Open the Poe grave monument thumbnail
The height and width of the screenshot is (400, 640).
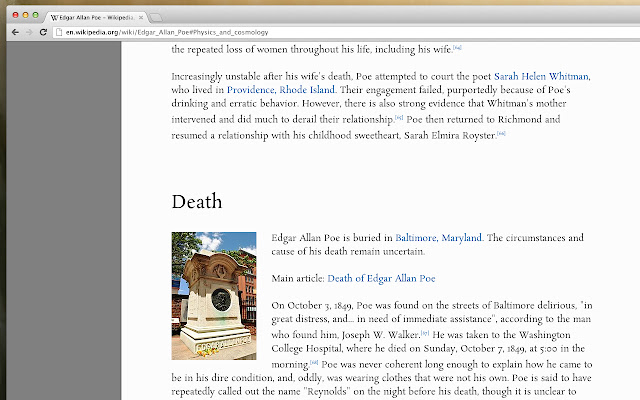point(214,296)
